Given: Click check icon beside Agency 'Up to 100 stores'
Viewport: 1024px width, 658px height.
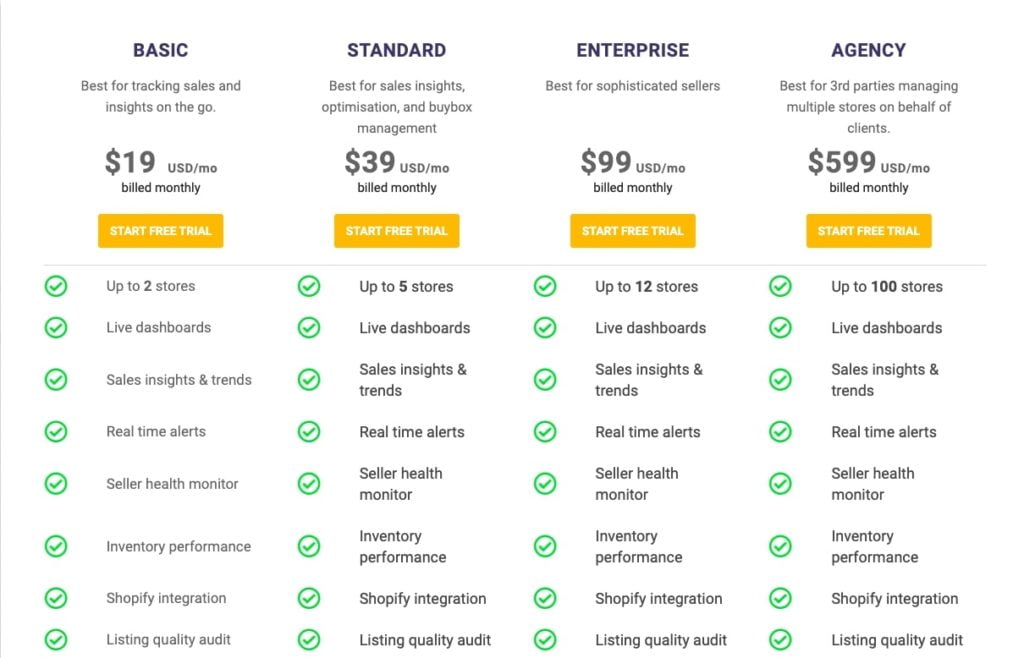Looking at the screenshot, I should pyautogui.click(x=780, y=286).
